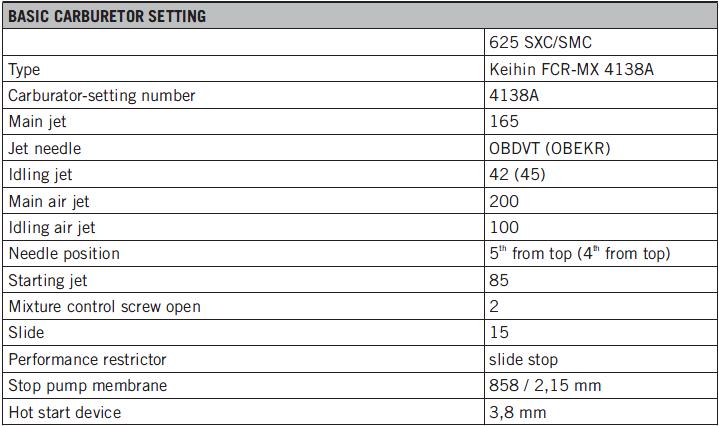
Task: Click the Mixture control screw open label
Action: [x=104, y=306]
